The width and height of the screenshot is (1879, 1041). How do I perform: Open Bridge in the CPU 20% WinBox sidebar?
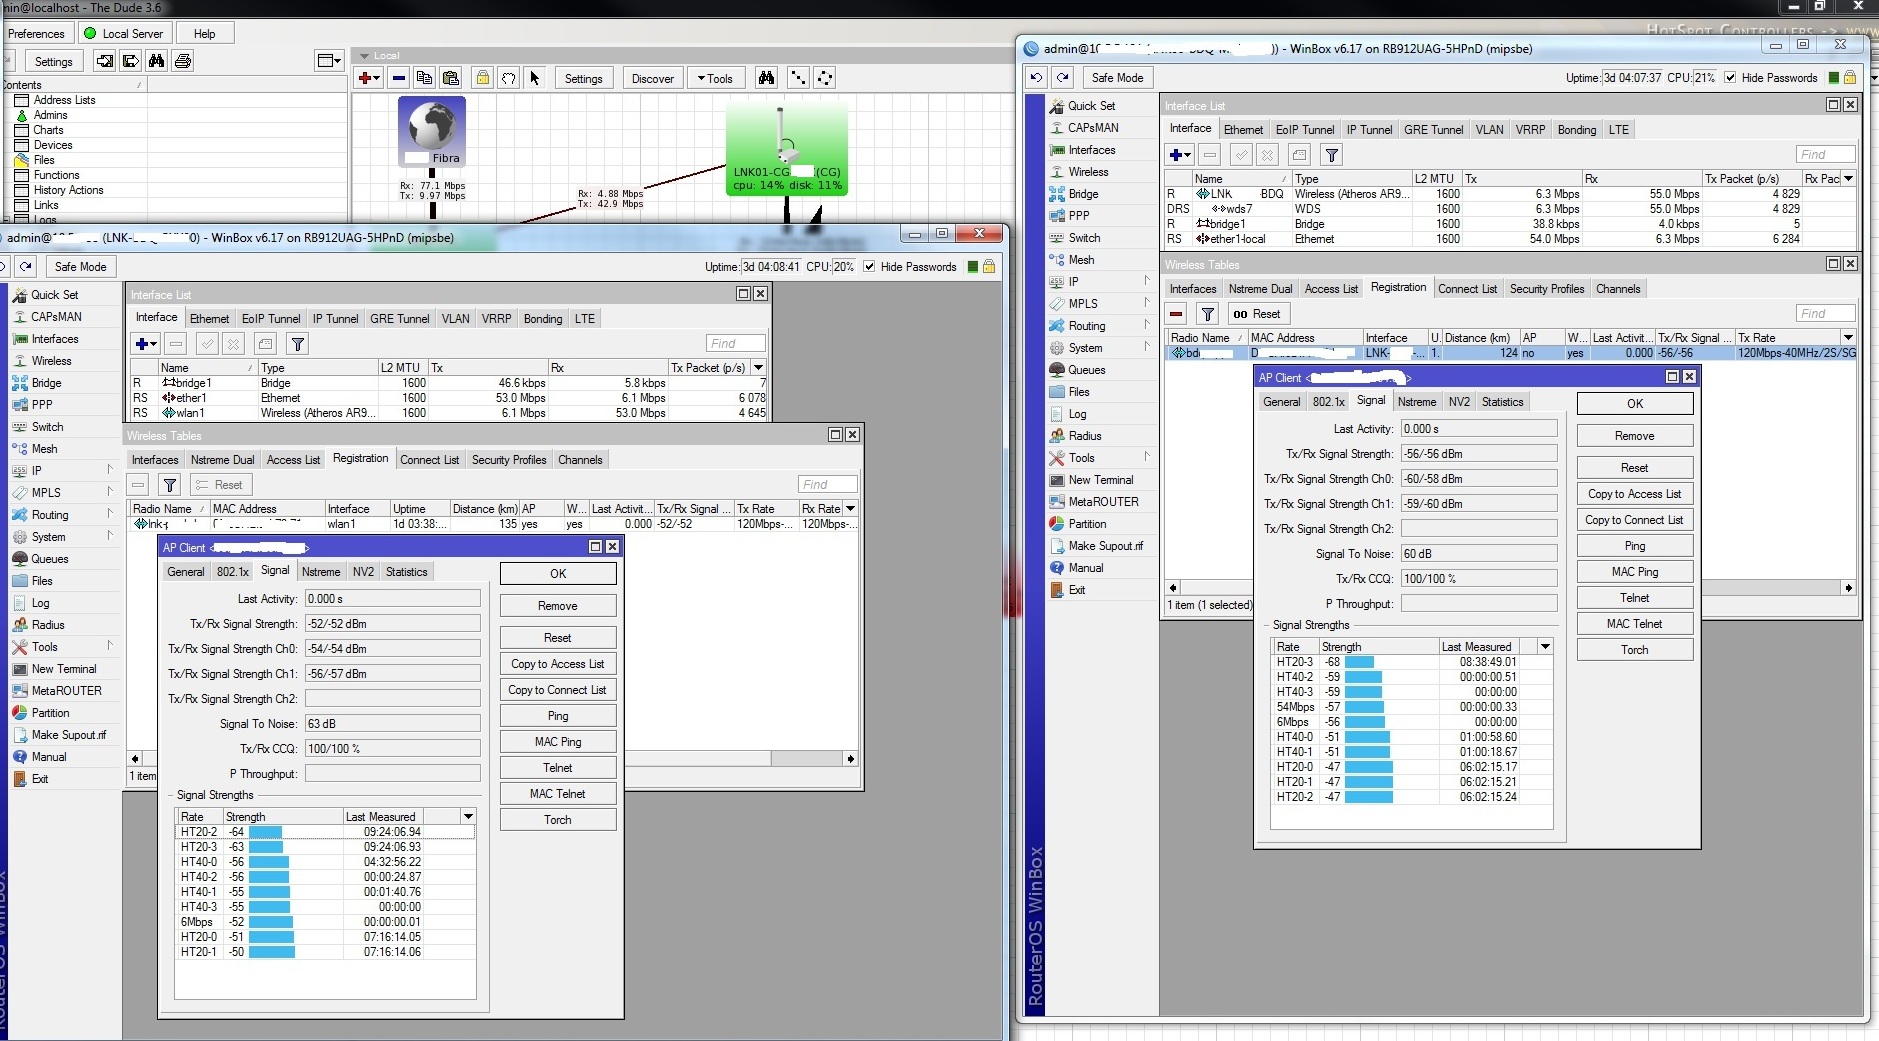(x=46, y=383)
